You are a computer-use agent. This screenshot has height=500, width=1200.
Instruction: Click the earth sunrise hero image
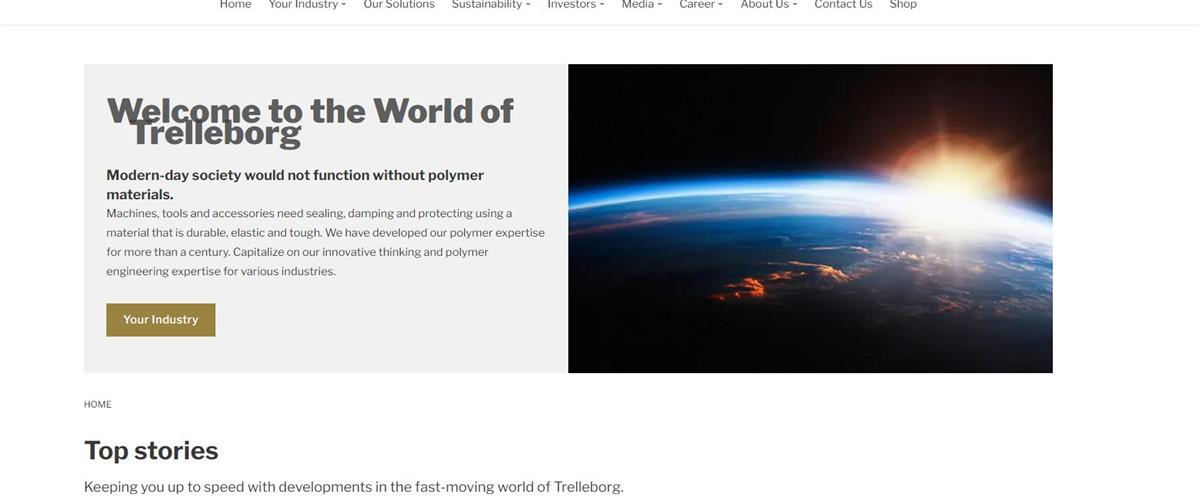click(x=810, y=218)
